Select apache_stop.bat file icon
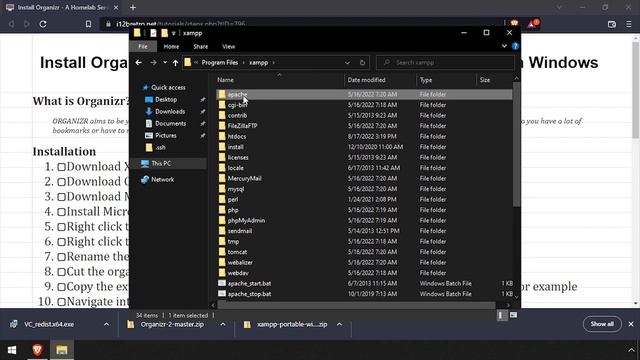This screenshot has width=640, height=360. click(222, 294)
